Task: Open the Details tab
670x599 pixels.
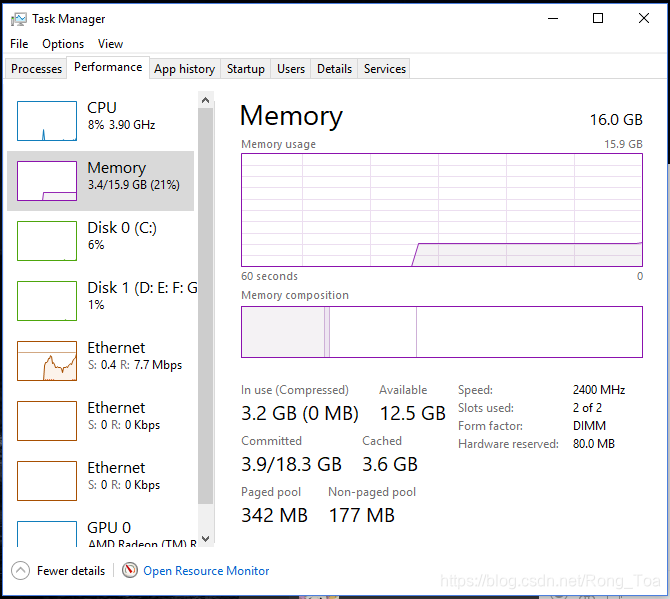Action: tap(334, 68)
